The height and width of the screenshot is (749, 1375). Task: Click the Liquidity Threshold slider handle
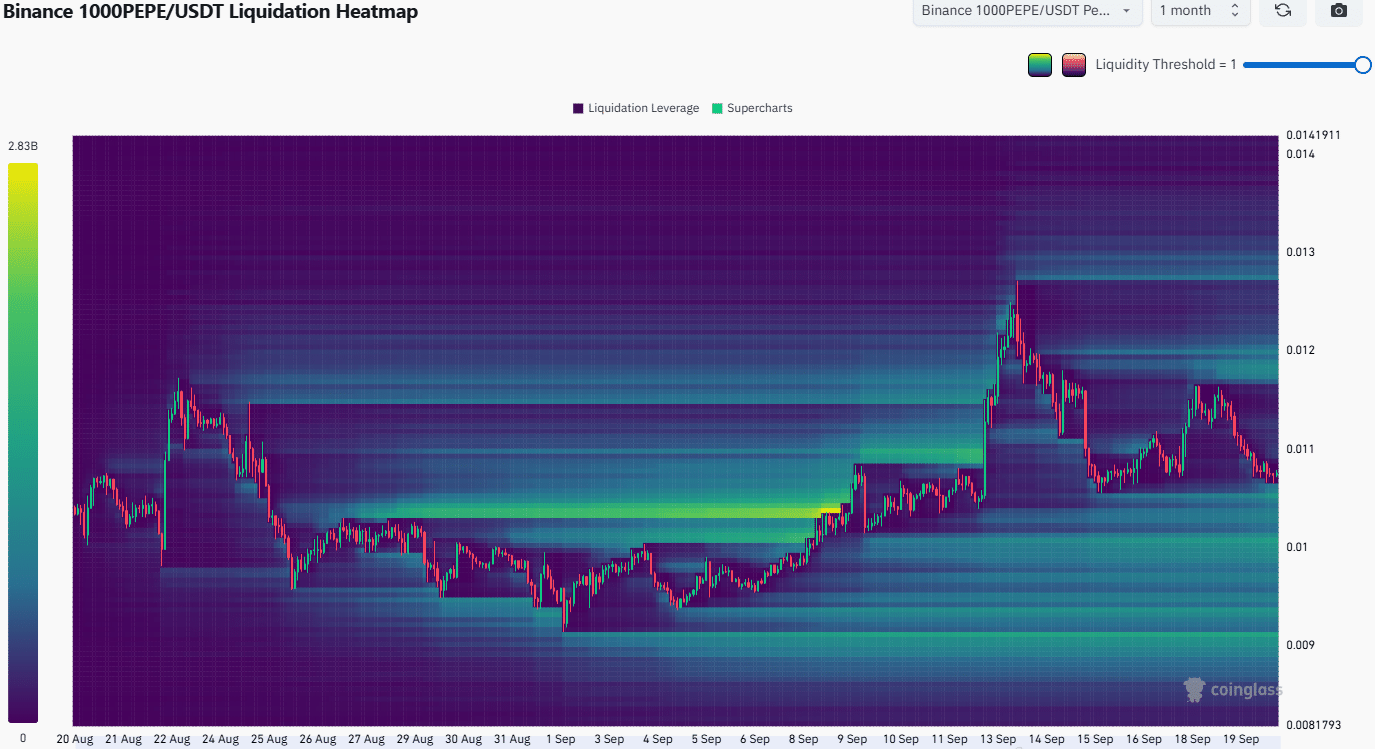[x=1362, y=65]
